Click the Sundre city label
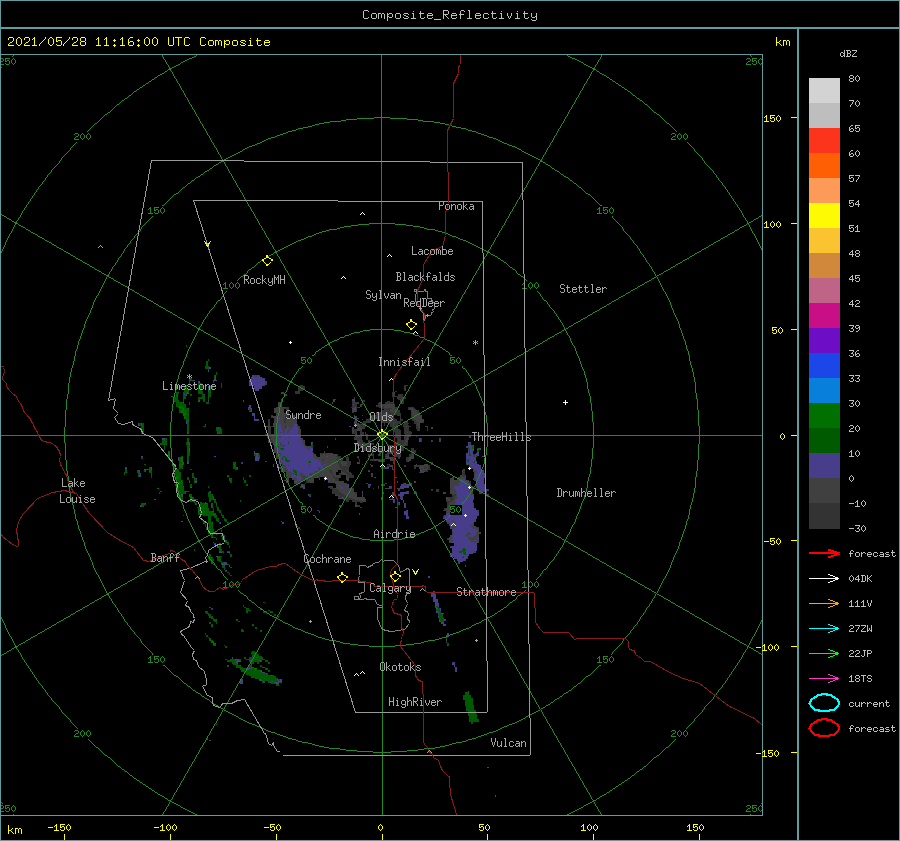Screen dimensions: 900x841 pos(303,414)
